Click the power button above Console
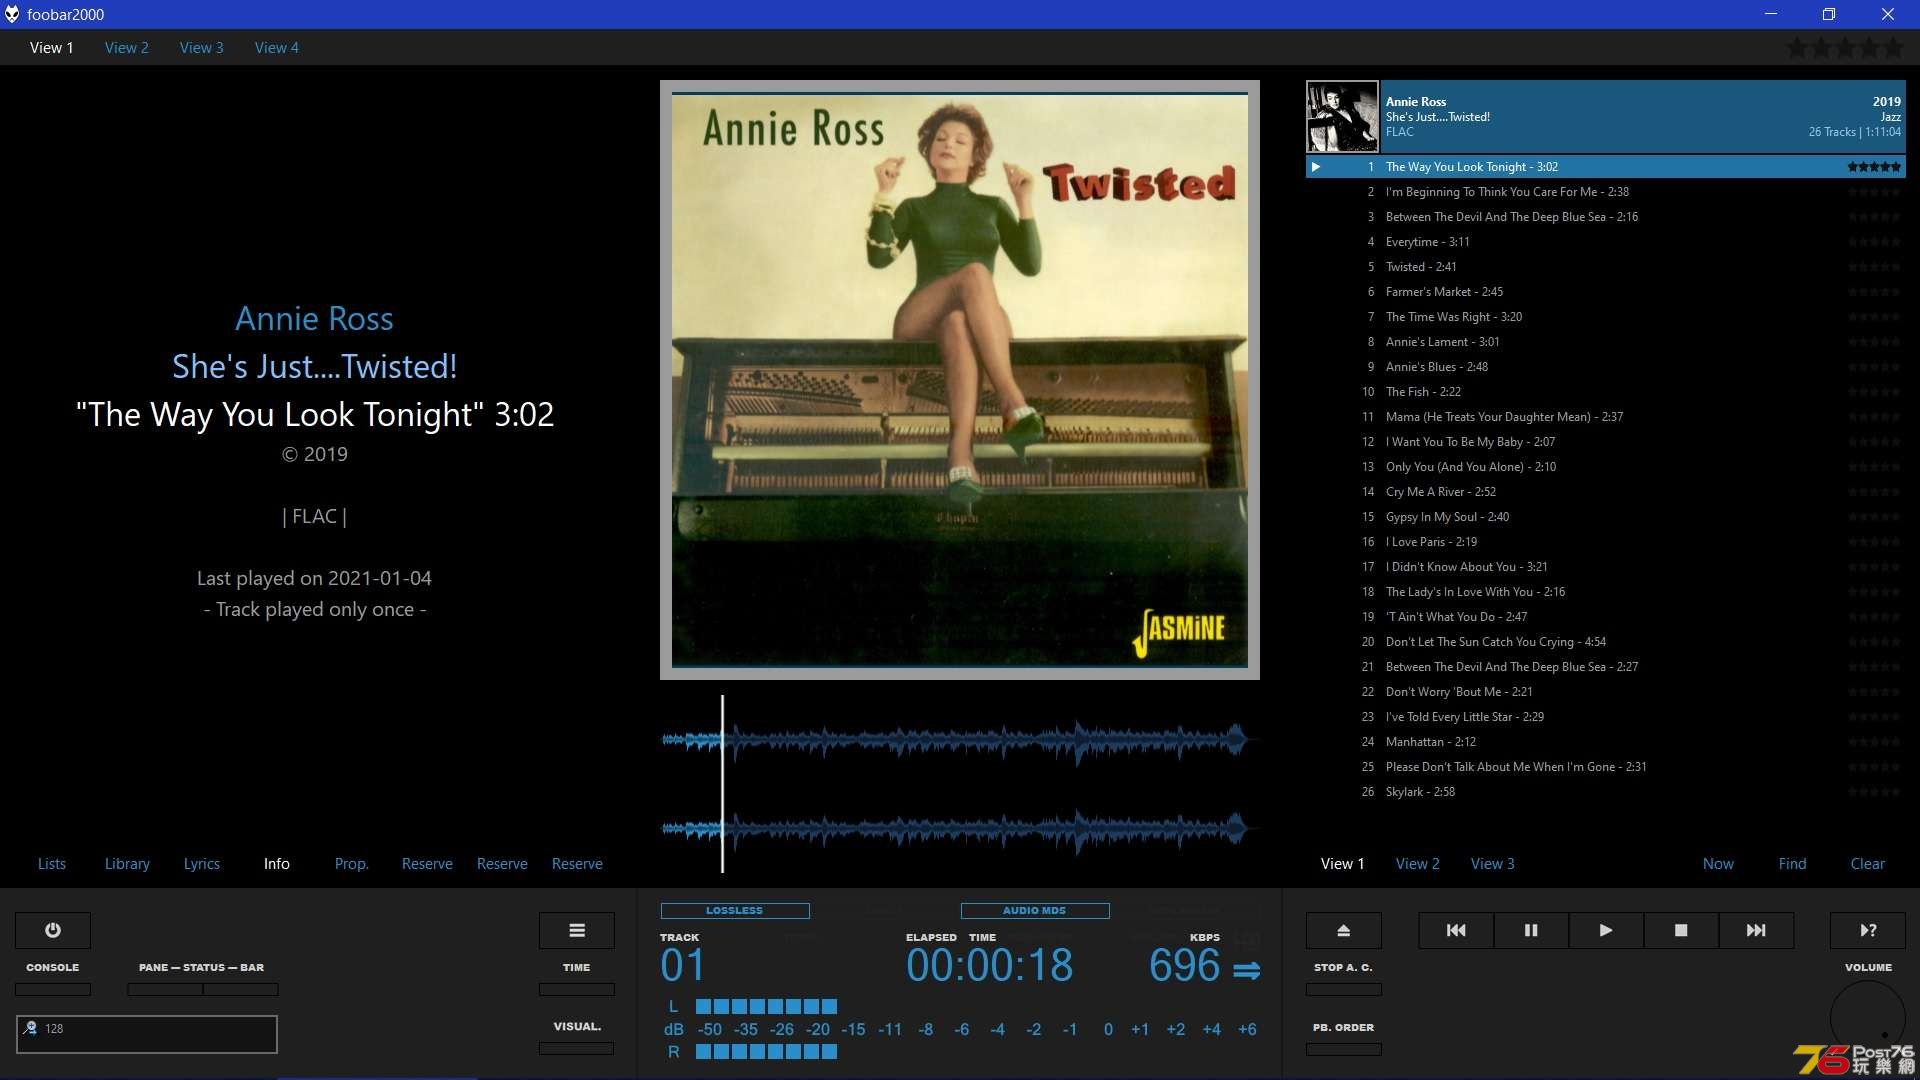 tap(53, 930)
